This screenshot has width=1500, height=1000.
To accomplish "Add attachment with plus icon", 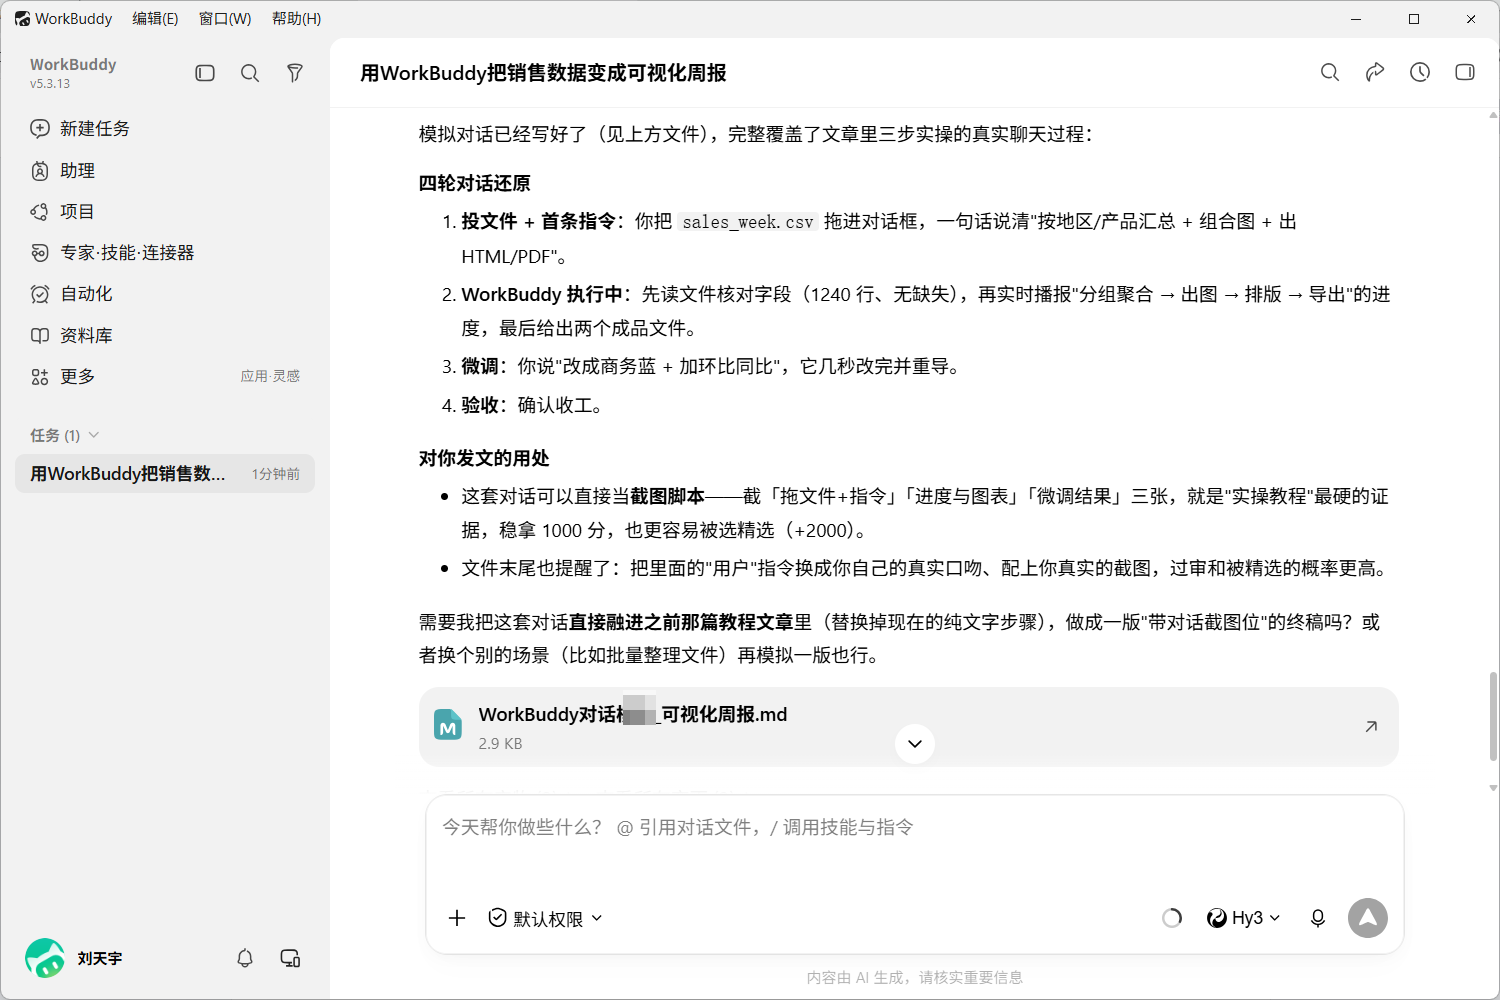I will coord(457,918).
